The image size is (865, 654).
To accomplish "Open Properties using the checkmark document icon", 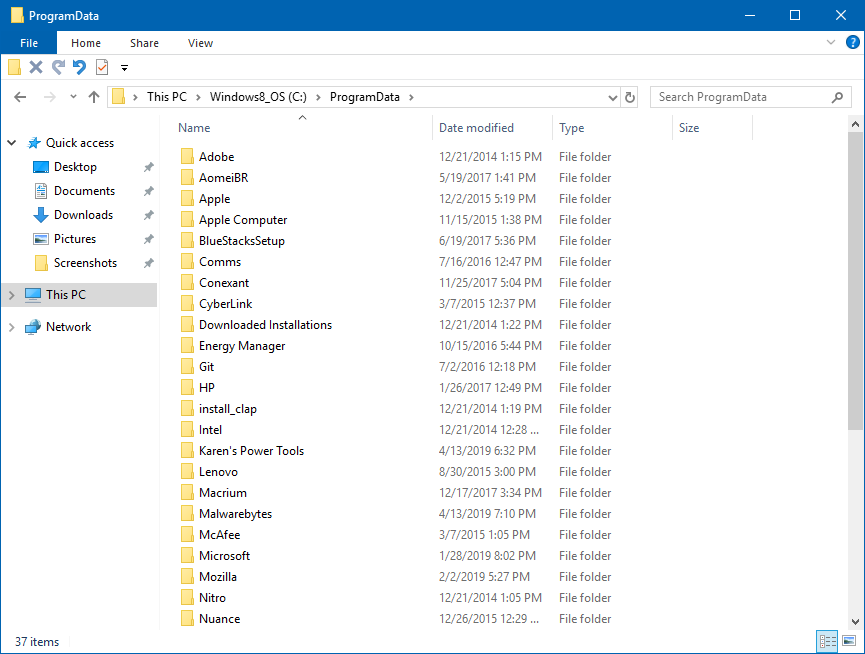I will 101,68.
